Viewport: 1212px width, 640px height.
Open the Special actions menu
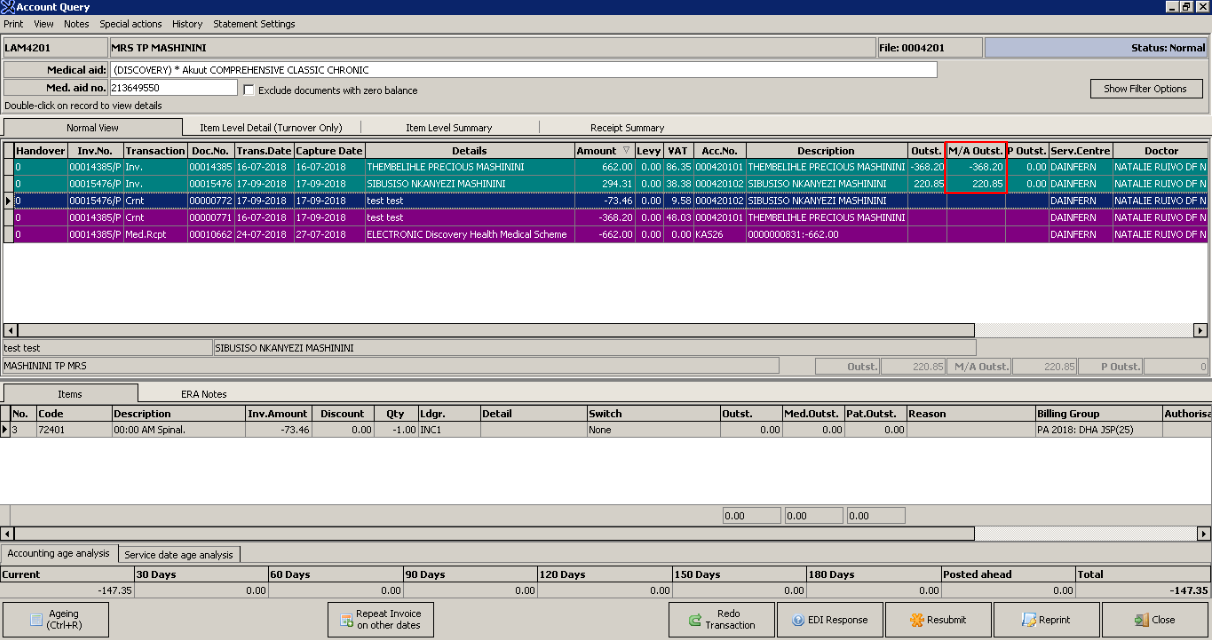[x=130, y=24]
